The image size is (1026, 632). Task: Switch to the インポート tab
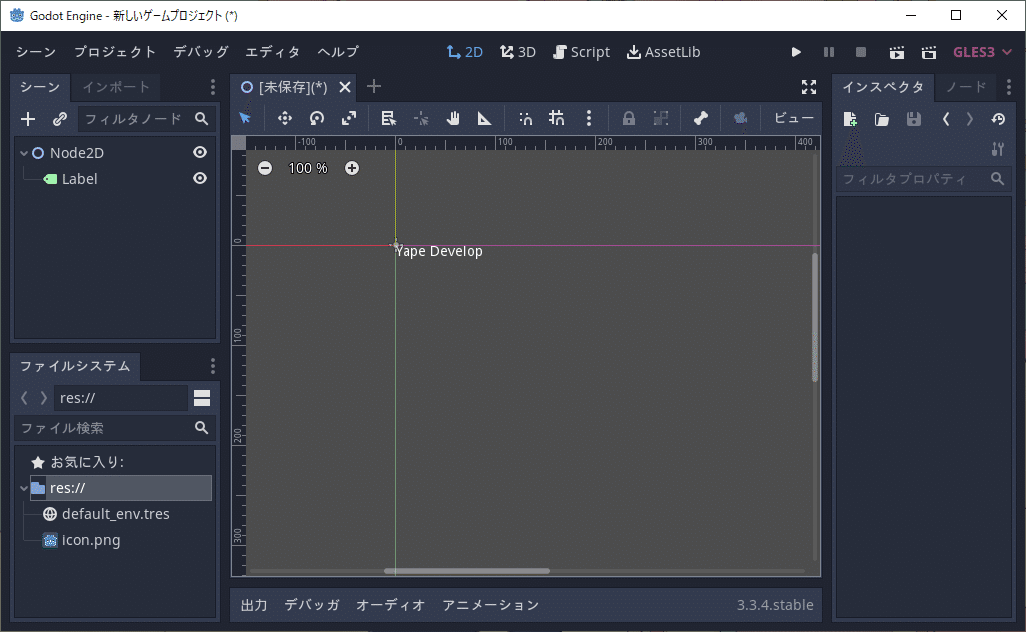click(x=116, y=87)
